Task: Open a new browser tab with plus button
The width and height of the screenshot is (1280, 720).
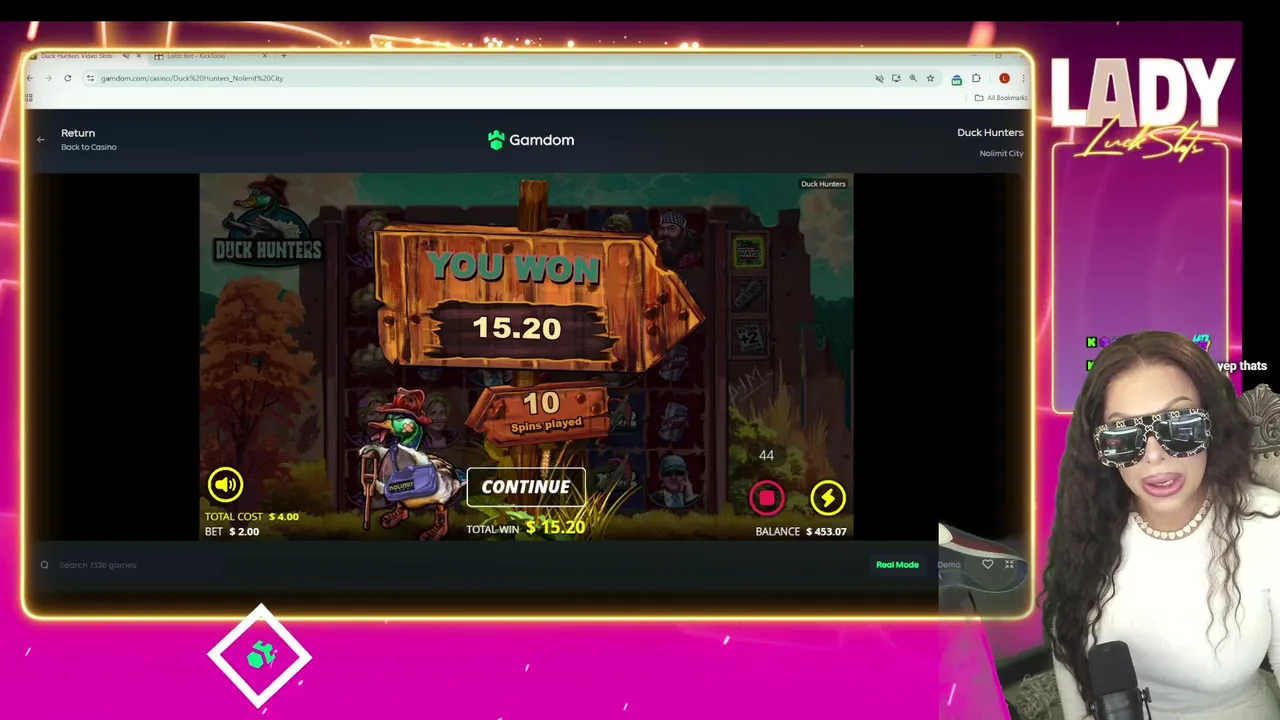Action: pyautogui.click(x=284, y=56)
